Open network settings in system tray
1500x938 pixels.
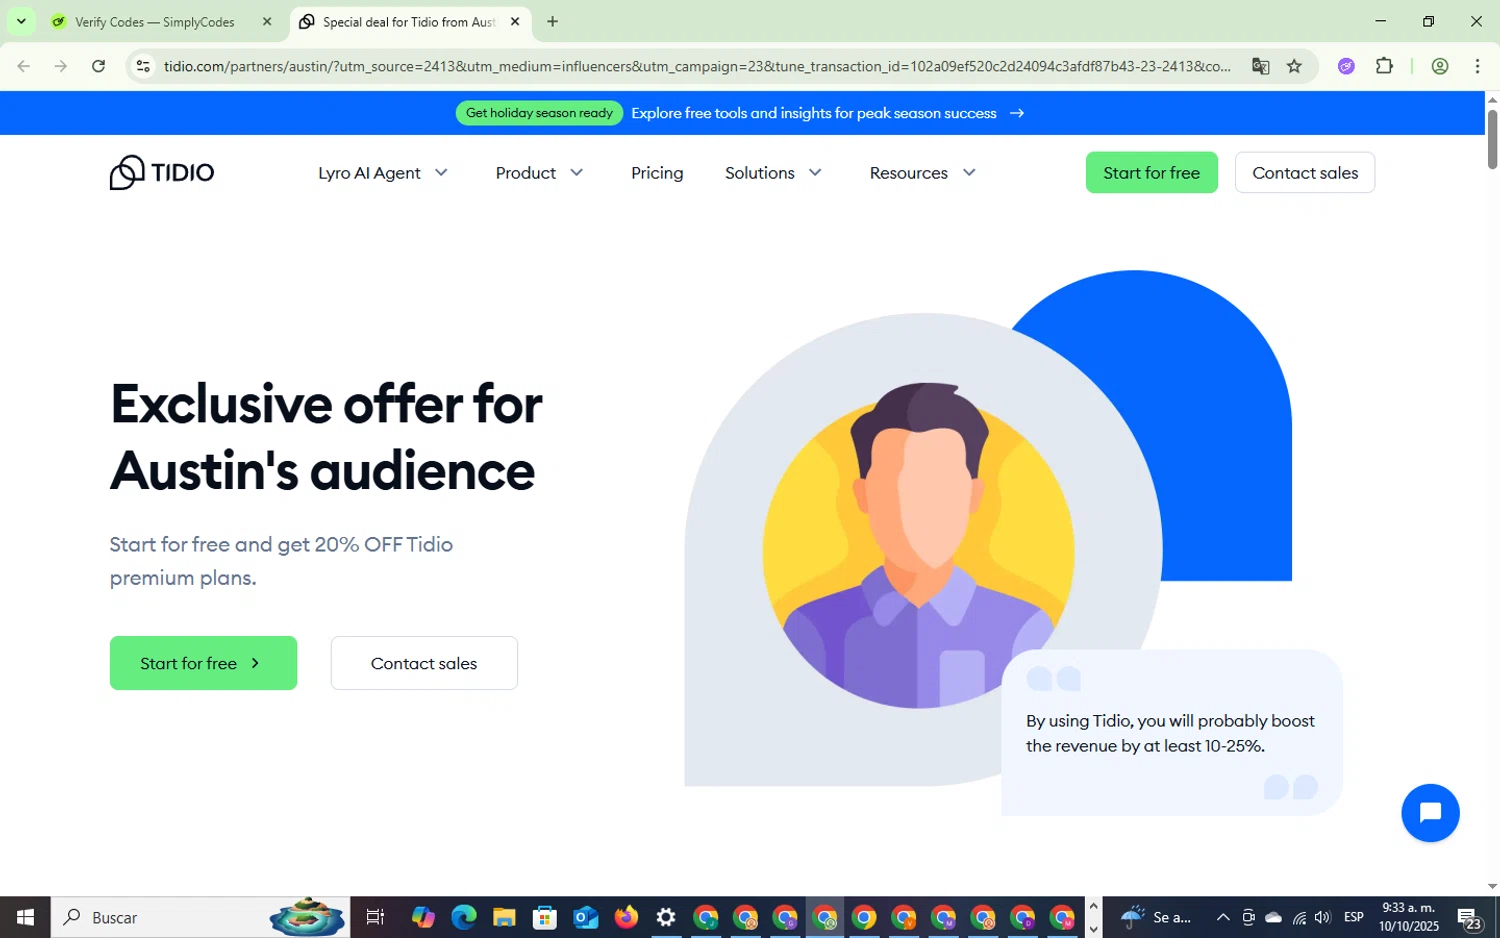point(1299,917)
